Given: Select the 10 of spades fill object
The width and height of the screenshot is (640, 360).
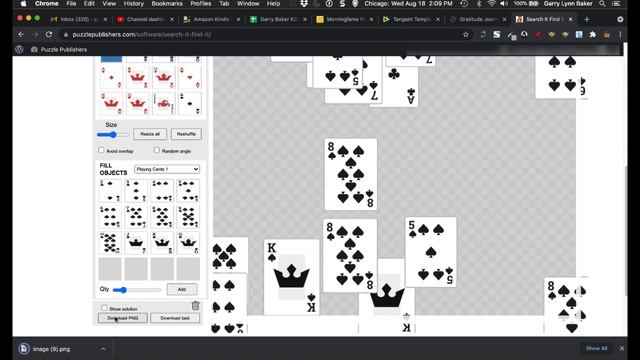Looking at the screenshot, I should [x=110, y=243].
